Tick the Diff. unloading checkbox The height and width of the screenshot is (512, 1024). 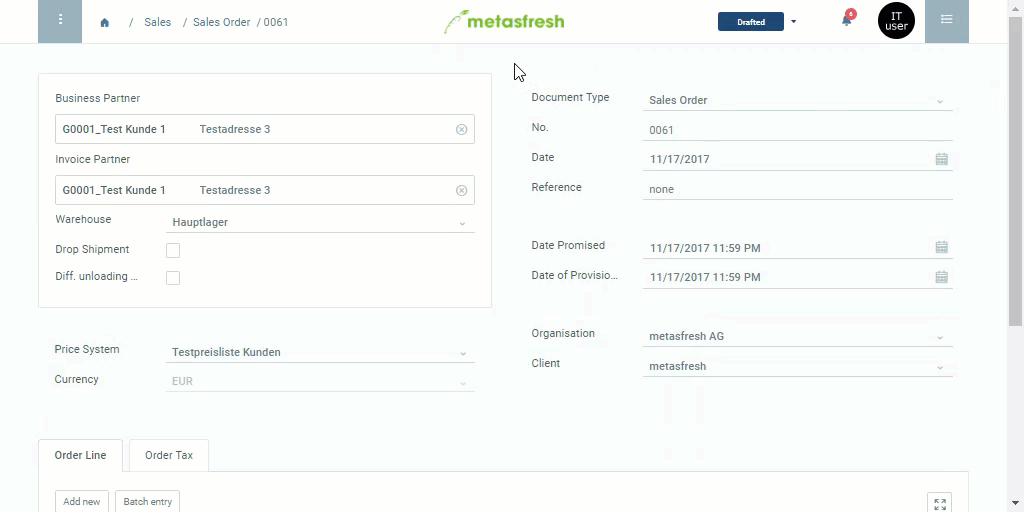coord(173,278)
